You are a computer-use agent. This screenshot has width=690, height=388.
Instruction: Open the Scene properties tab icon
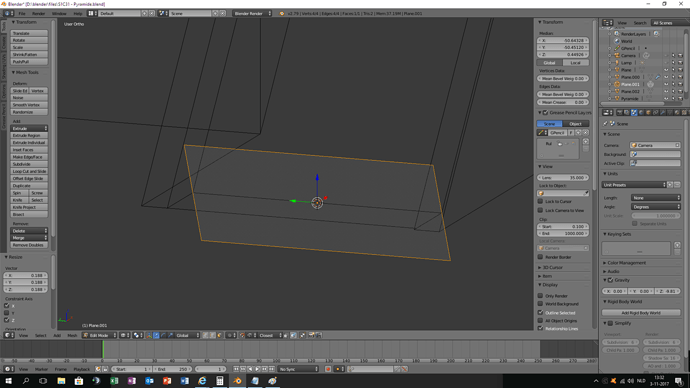pos(634,113)
